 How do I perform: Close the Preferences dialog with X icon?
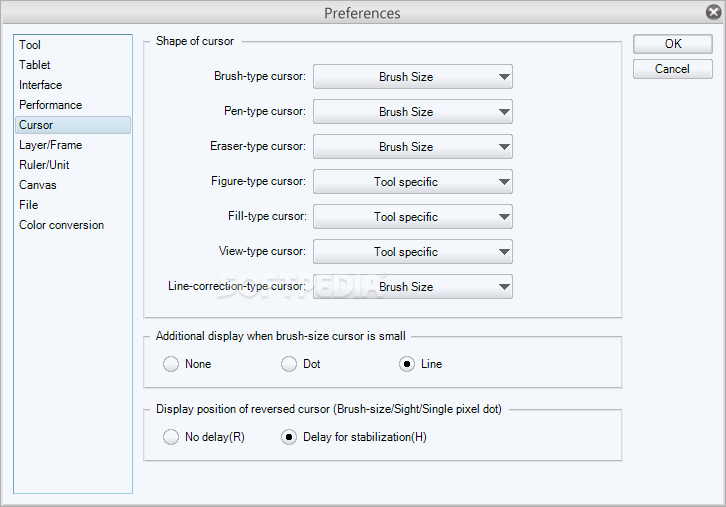point(713,12)
